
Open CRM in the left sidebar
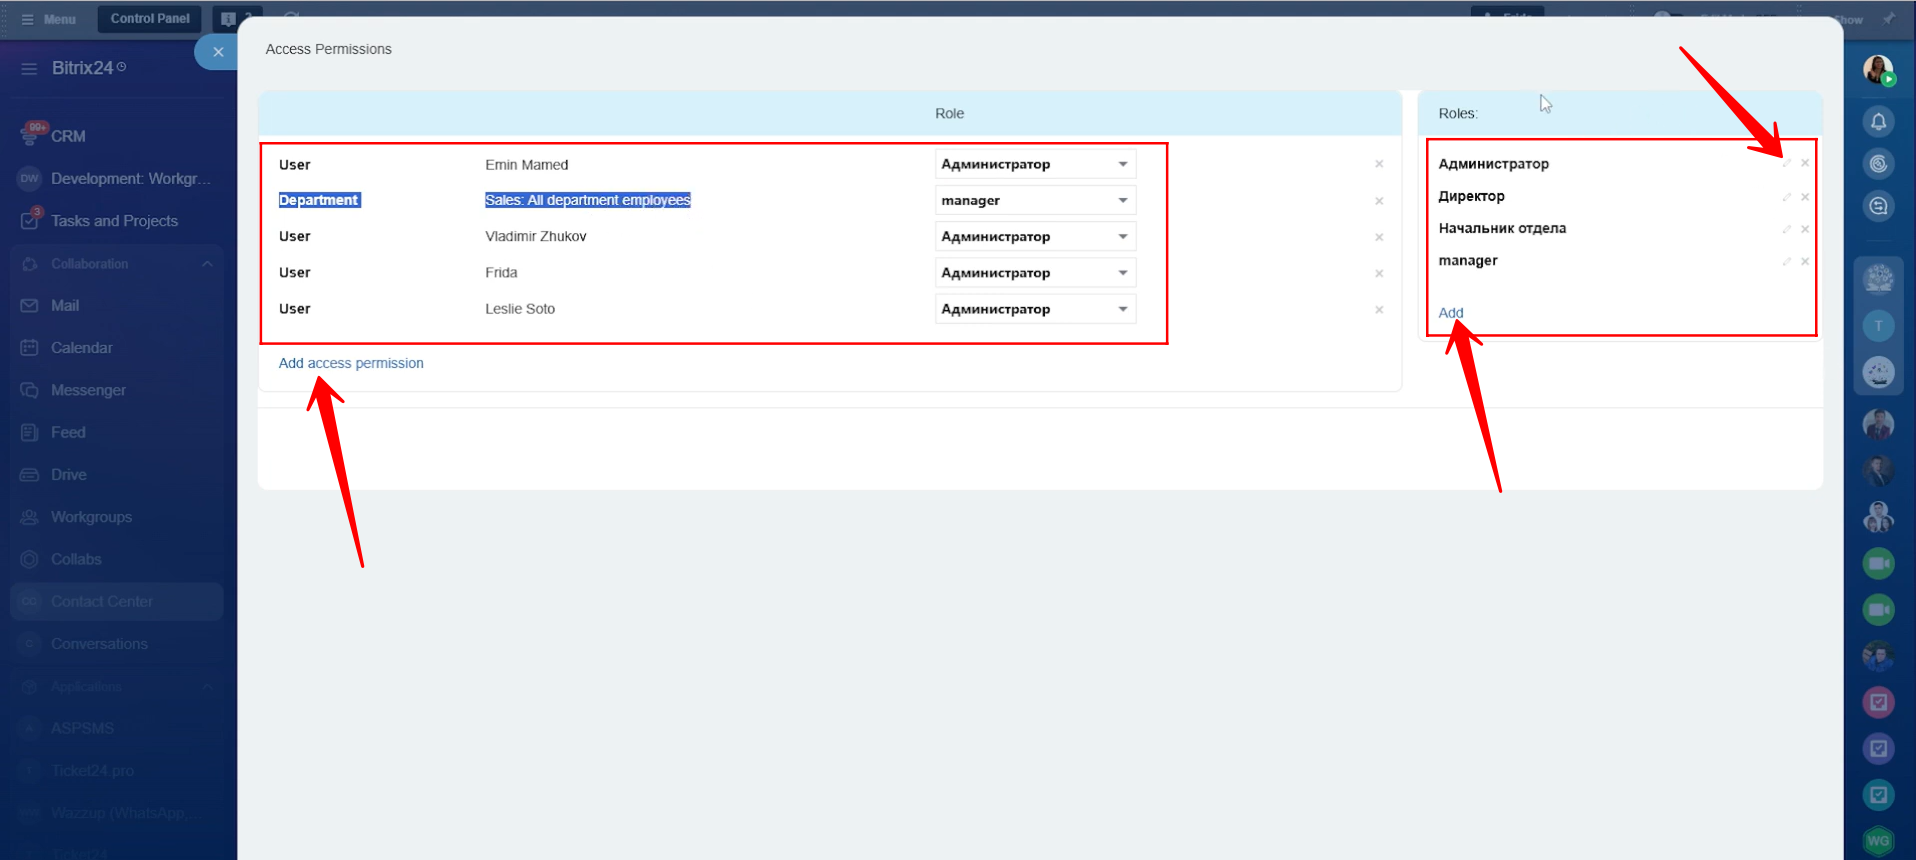tap(68, 136)
